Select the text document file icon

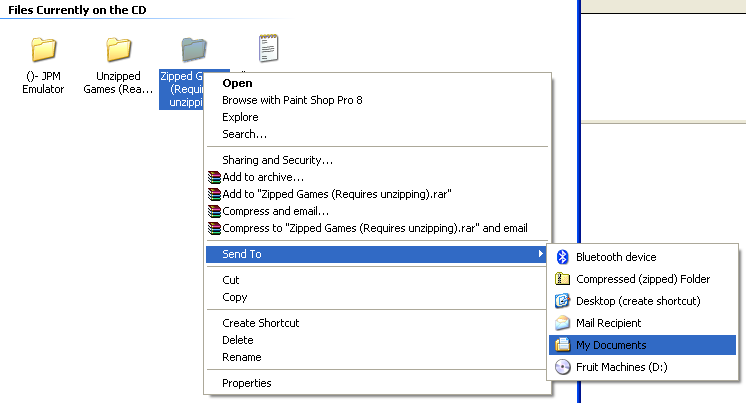coord(268,49)
